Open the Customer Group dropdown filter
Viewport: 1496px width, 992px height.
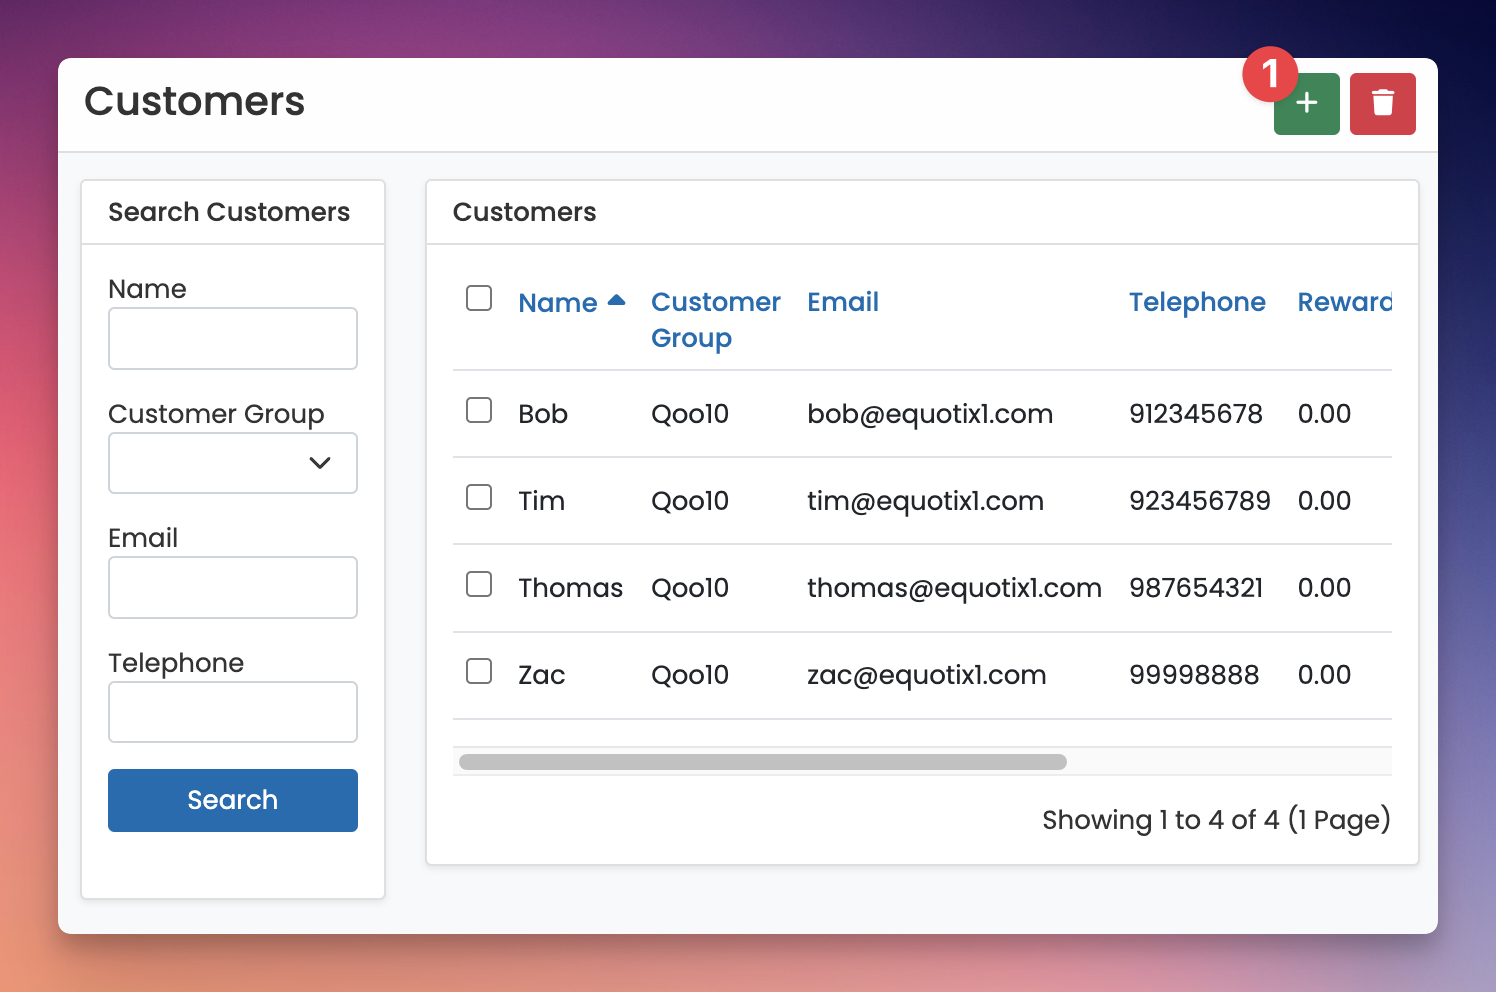coord(232,463)
